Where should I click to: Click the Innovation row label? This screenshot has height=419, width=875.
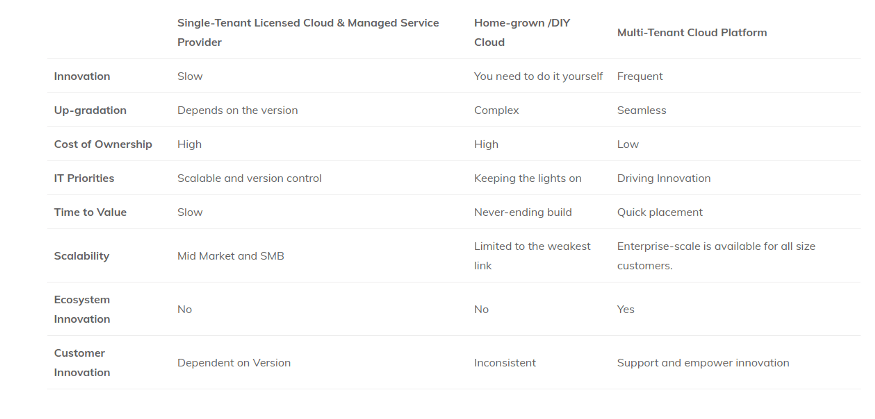pos(82,76)
